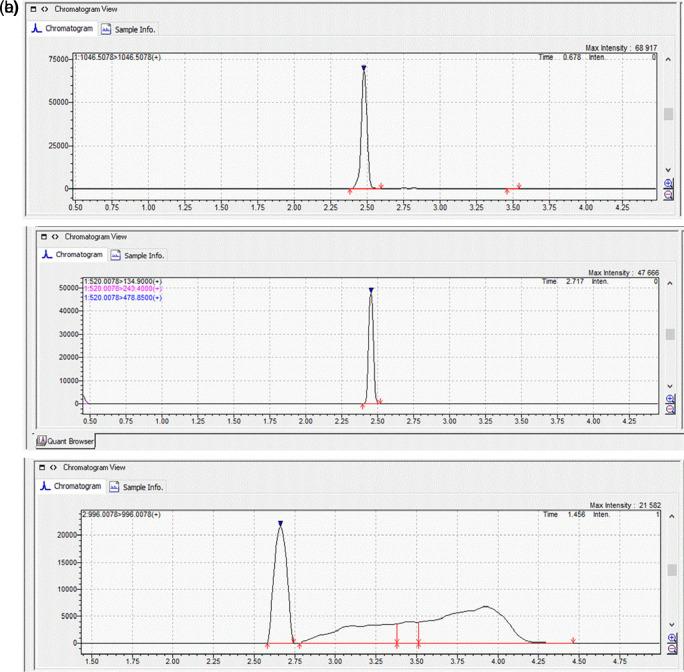Zoom in on the bottom chromatogram
684x672 pixels.
[671, 638]
